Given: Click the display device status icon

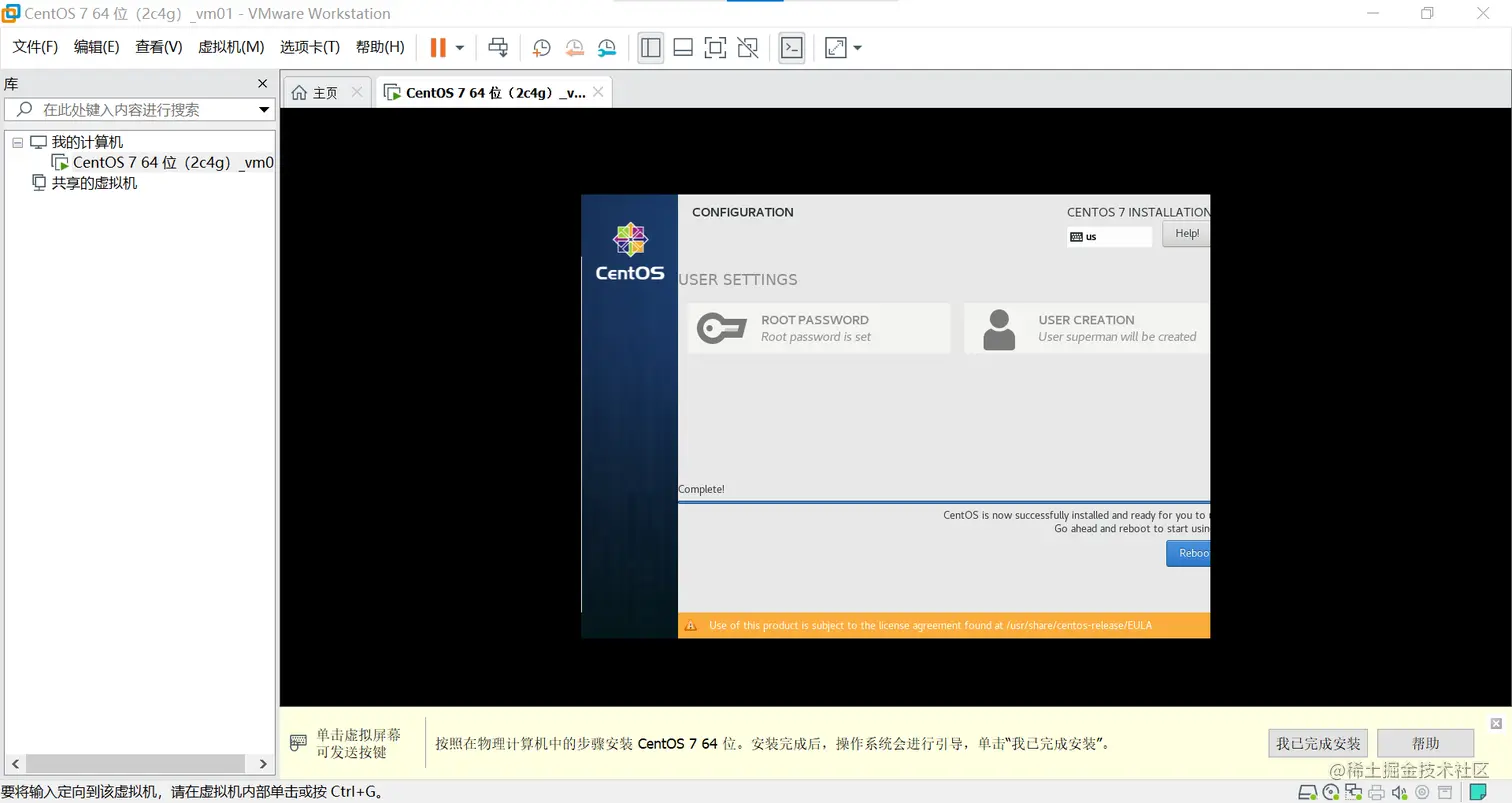Looking at the screenshot, I should coord(1444,793).
